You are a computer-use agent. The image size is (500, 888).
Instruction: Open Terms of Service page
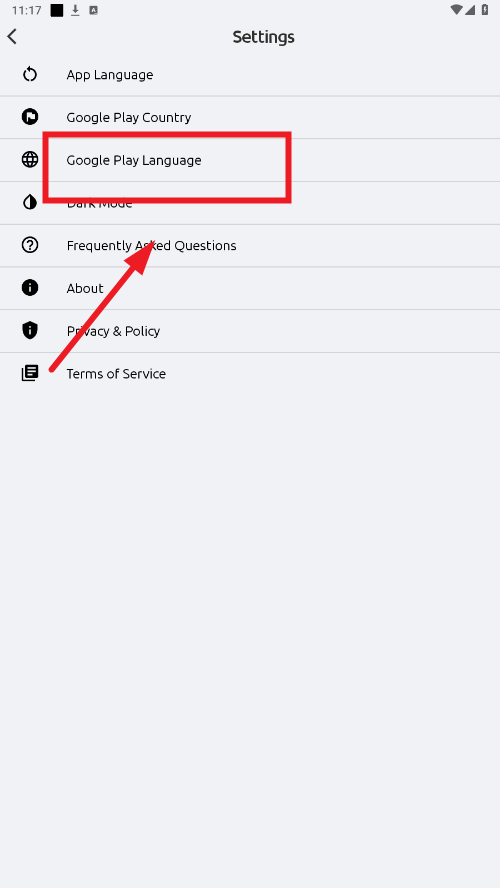250,374
